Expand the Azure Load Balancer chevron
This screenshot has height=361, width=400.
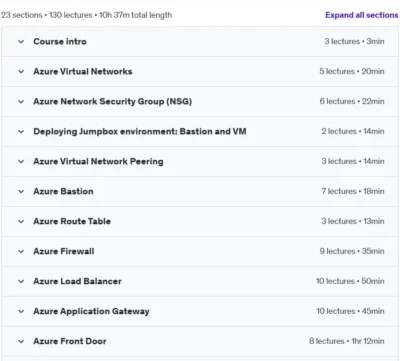click(x=21, y=282)
